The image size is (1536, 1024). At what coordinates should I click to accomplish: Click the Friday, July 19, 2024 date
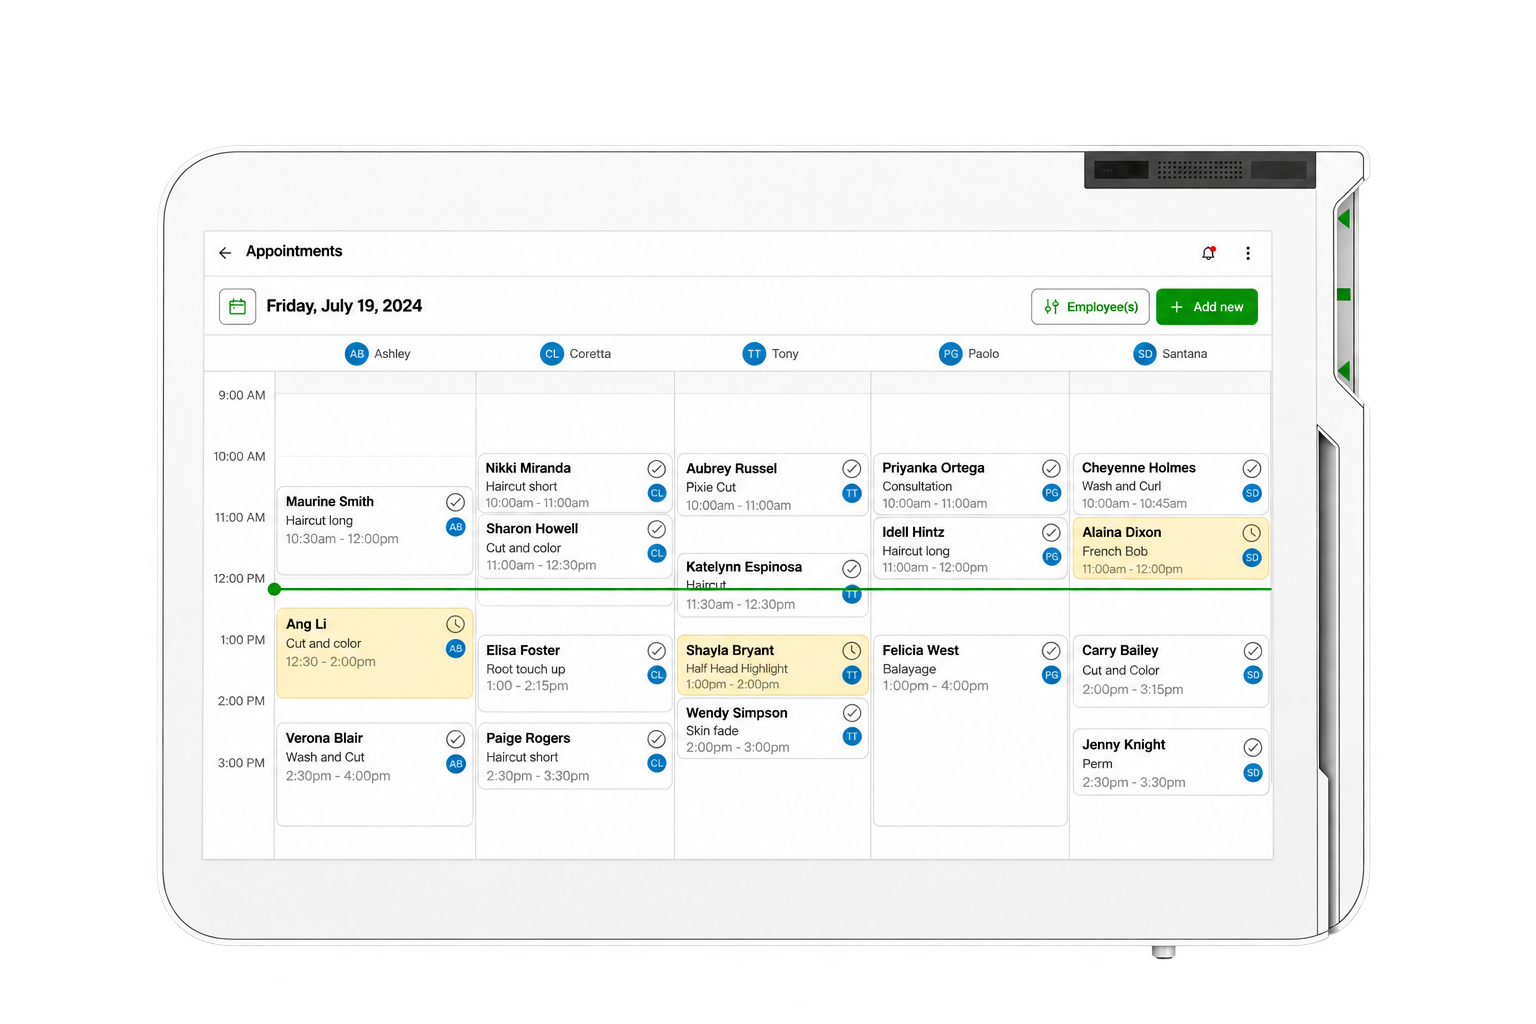point(344,306)
